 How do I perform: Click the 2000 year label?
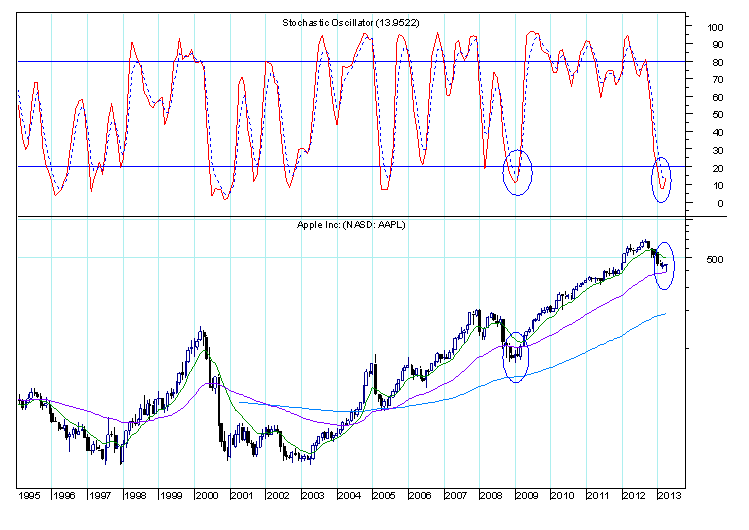(207, 495)
